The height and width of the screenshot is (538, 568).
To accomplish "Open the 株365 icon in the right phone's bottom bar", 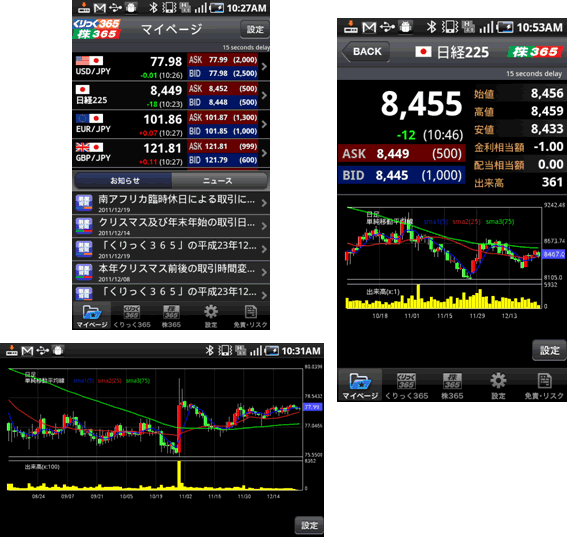I will [452, 385].
